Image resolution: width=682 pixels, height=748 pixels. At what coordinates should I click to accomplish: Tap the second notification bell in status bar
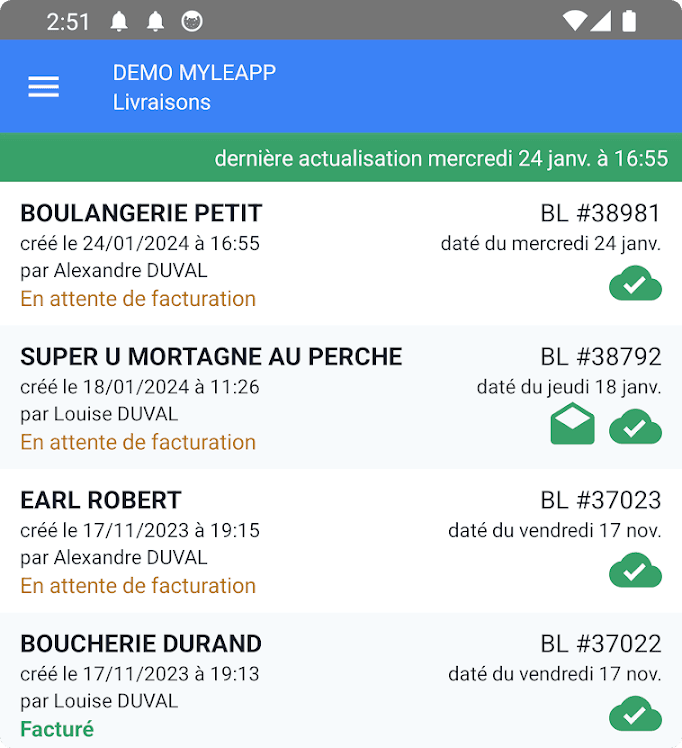(155, 21)
